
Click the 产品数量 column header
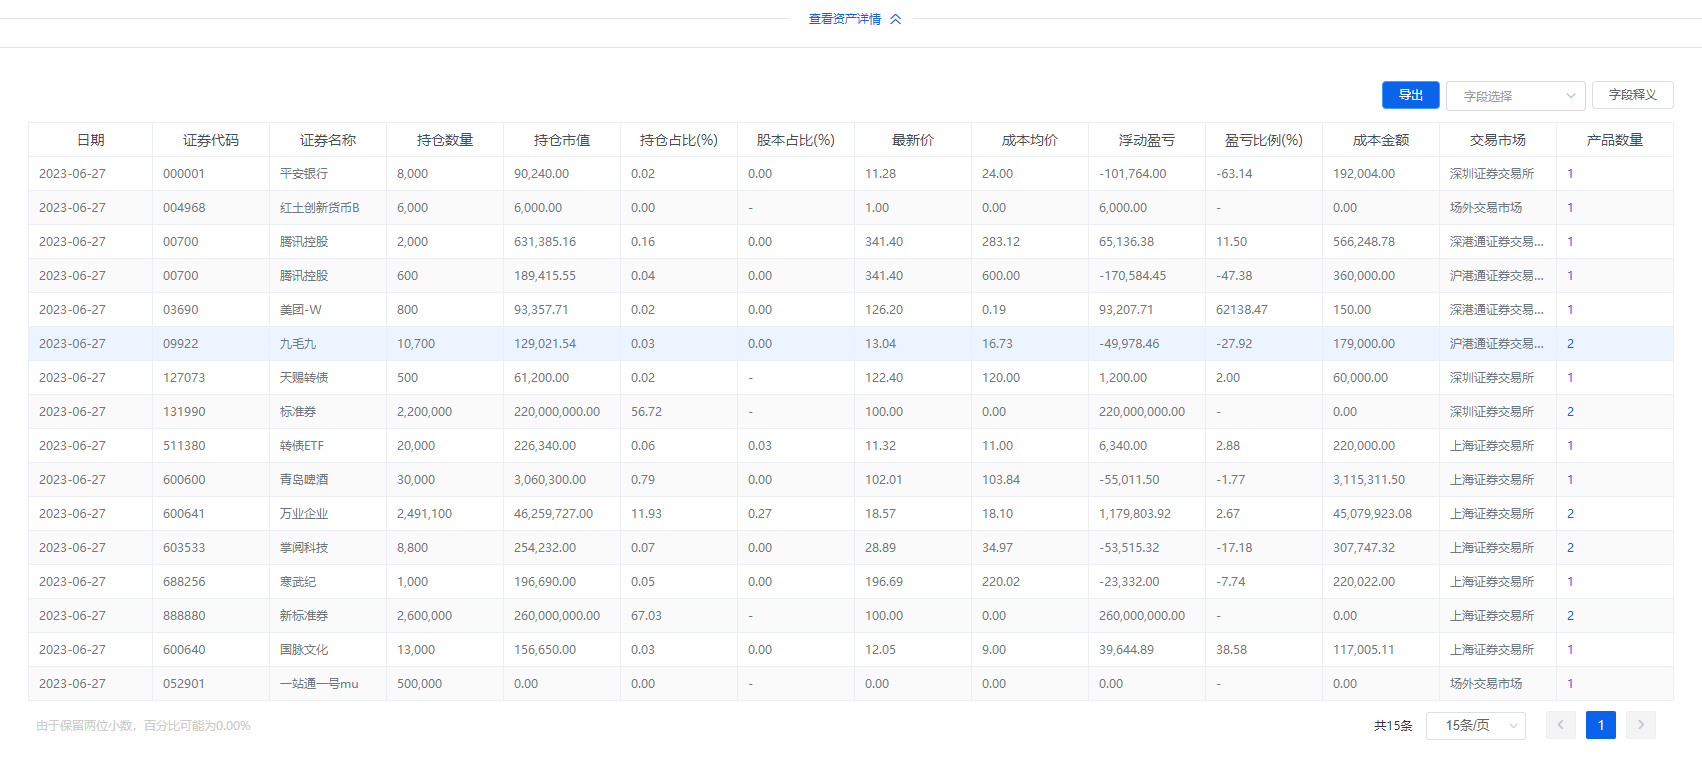coord(1614,140)
